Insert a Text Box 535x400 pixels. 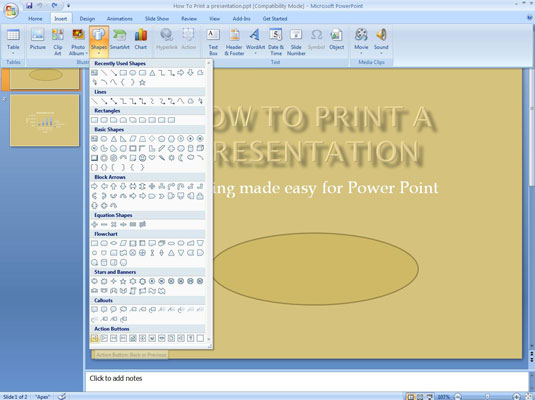[x=213, y=42]
